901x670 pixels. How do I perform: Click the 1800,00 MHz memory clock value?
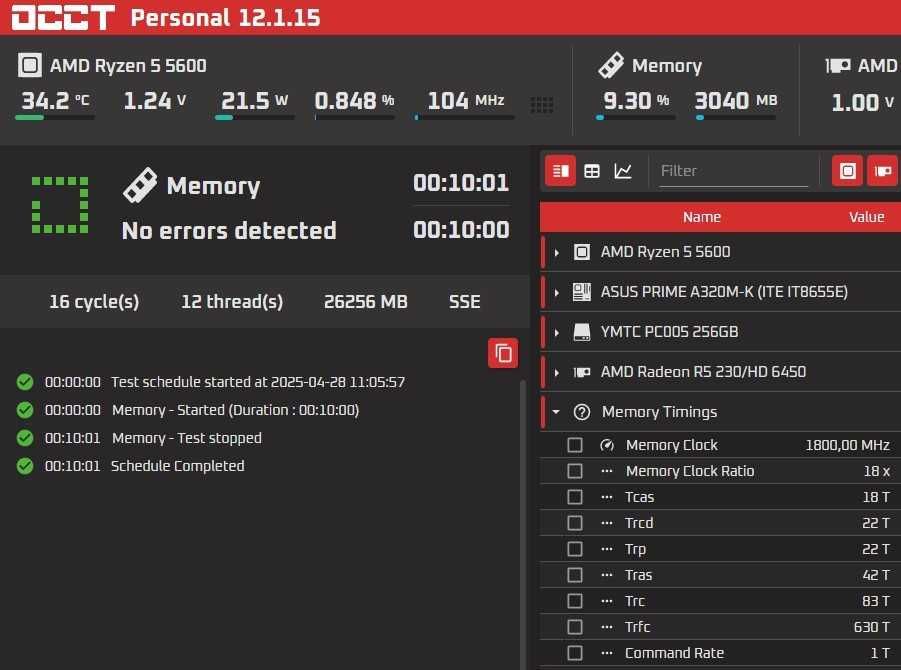coord(848,445)
